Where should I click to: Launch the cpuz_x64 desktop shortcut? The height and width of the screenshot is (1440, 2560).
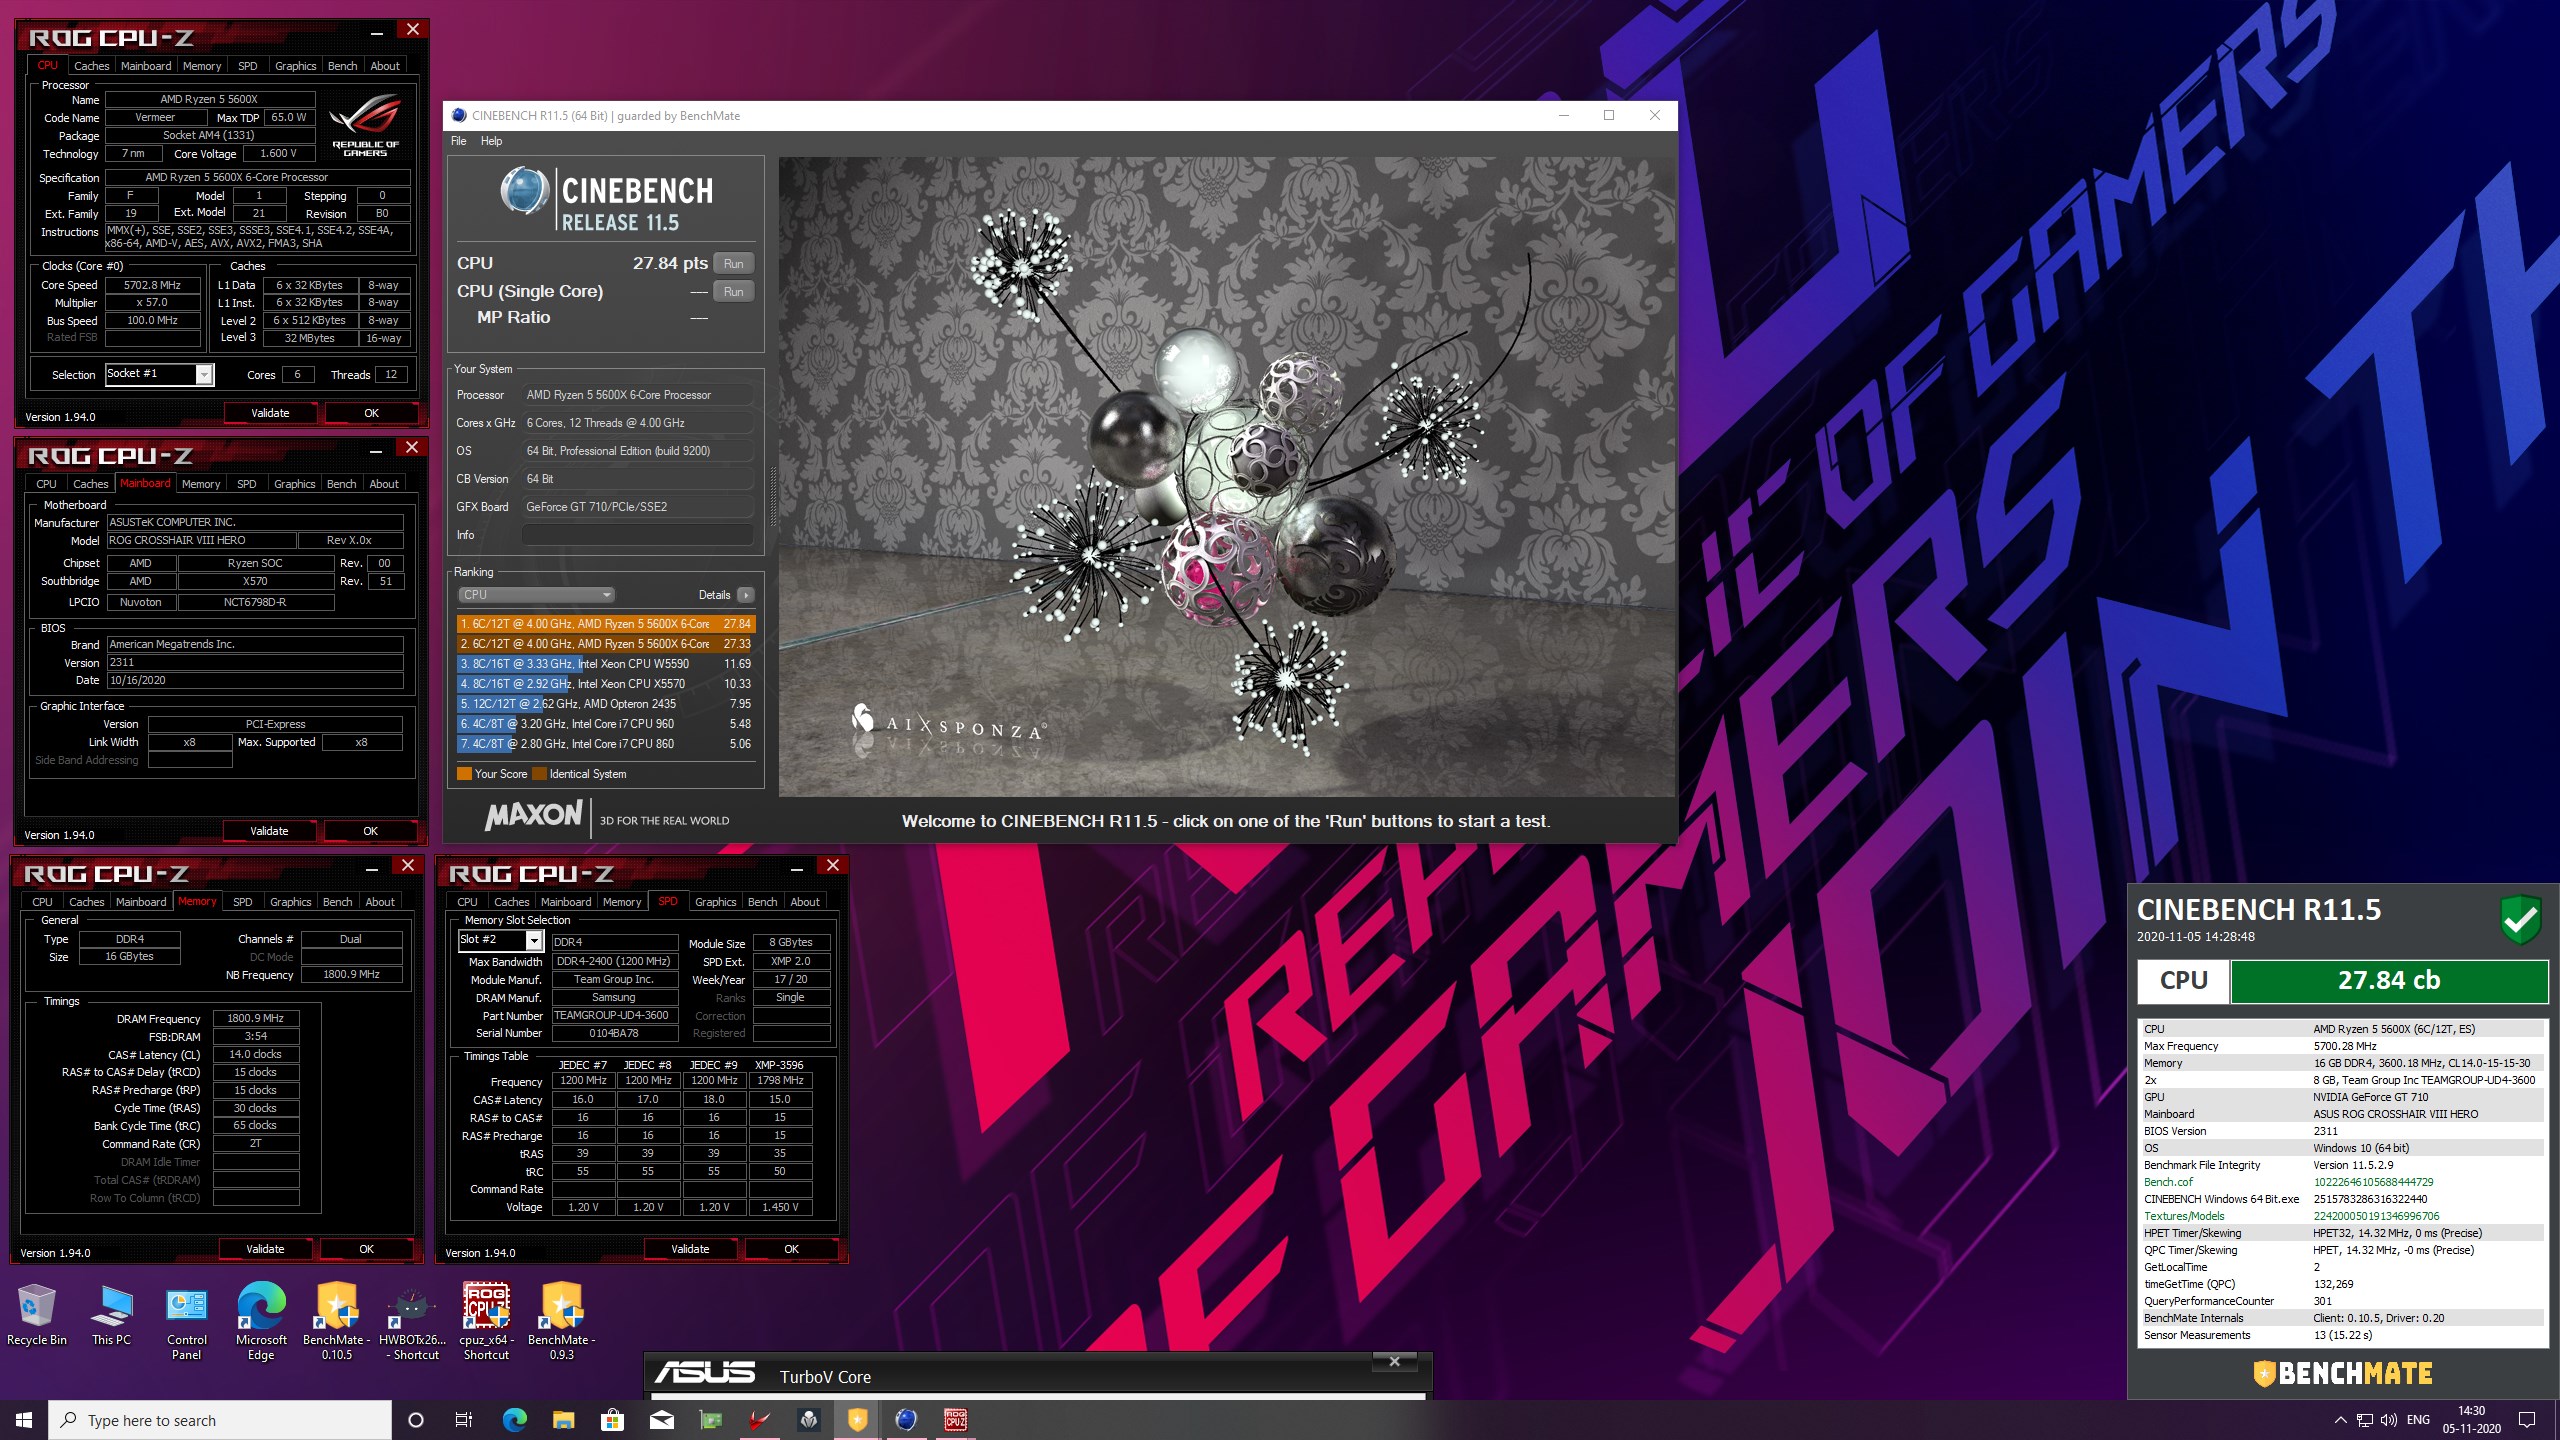pyautogui.click(x=486, y=1320)
